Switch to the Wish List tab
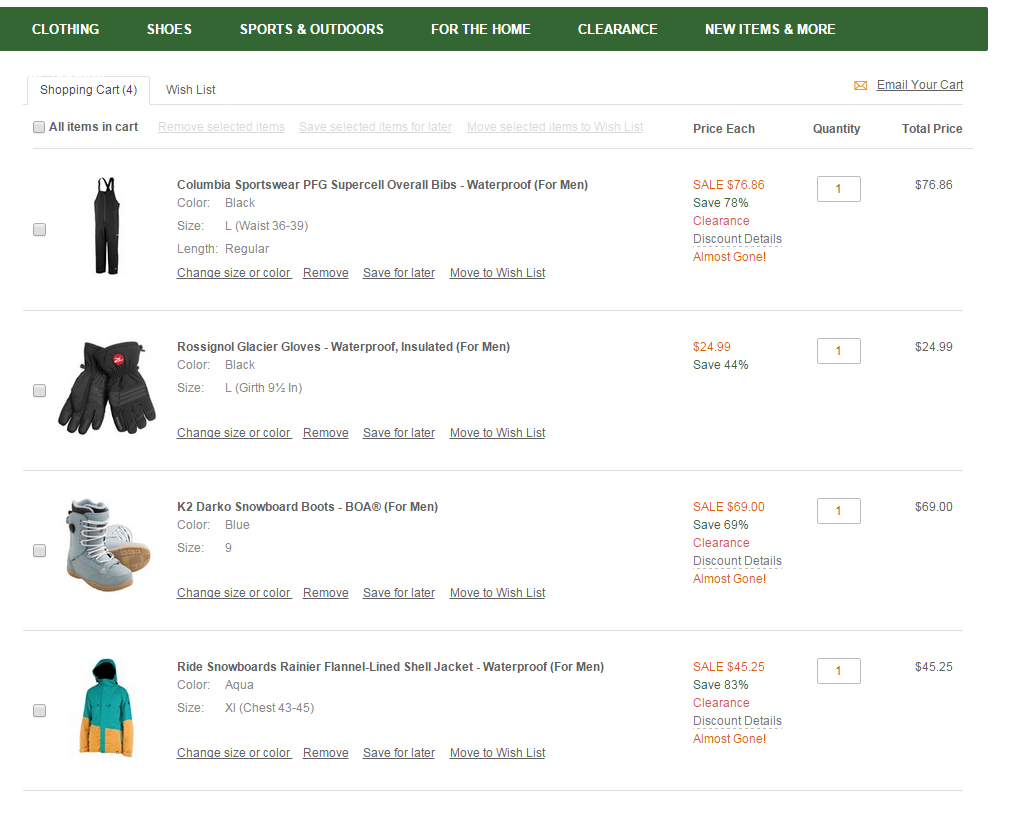1029x822 pixels. coord(190,90)
